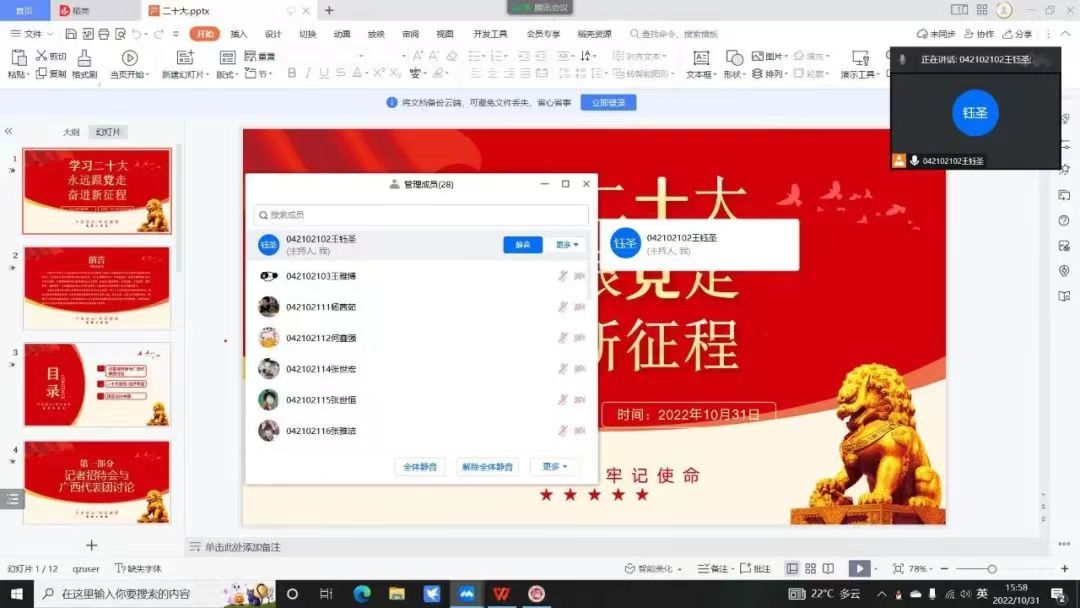Screen dimensions: 1080x608
Task: Click the 搜索成员 search field
Action: (421, 215)
